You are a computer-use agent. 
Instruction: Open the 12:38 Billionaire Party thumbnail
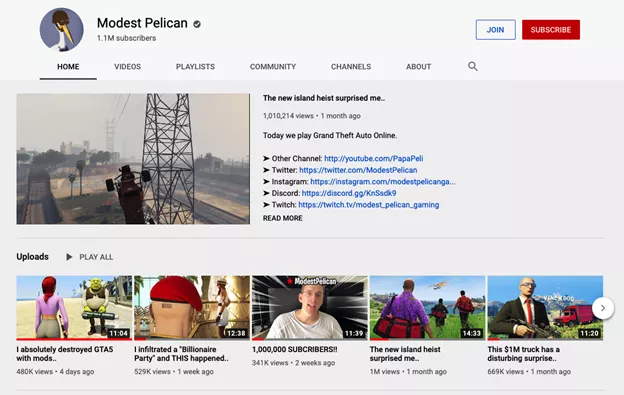pos(192,308)
